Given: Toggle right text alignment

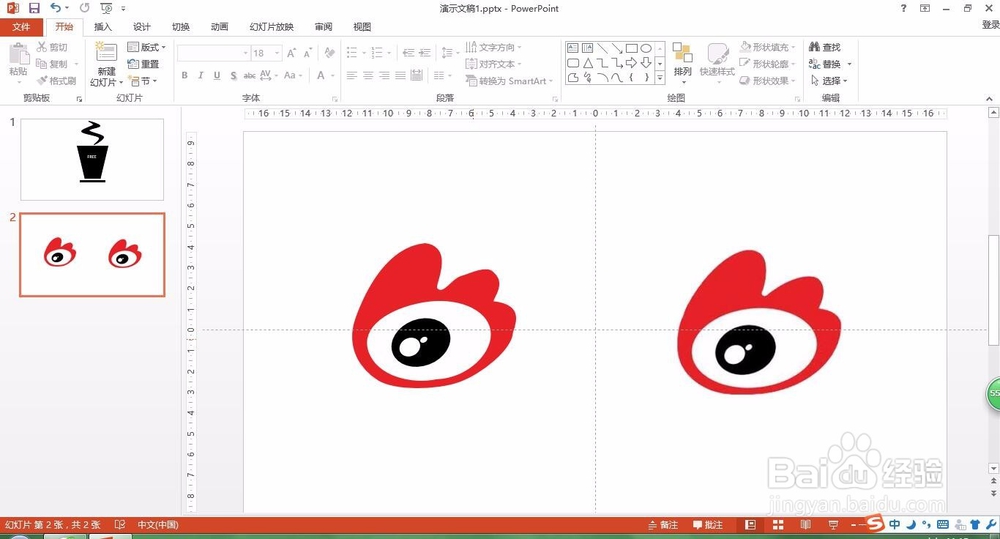Looking at the screenshot, I should point(384,75).
